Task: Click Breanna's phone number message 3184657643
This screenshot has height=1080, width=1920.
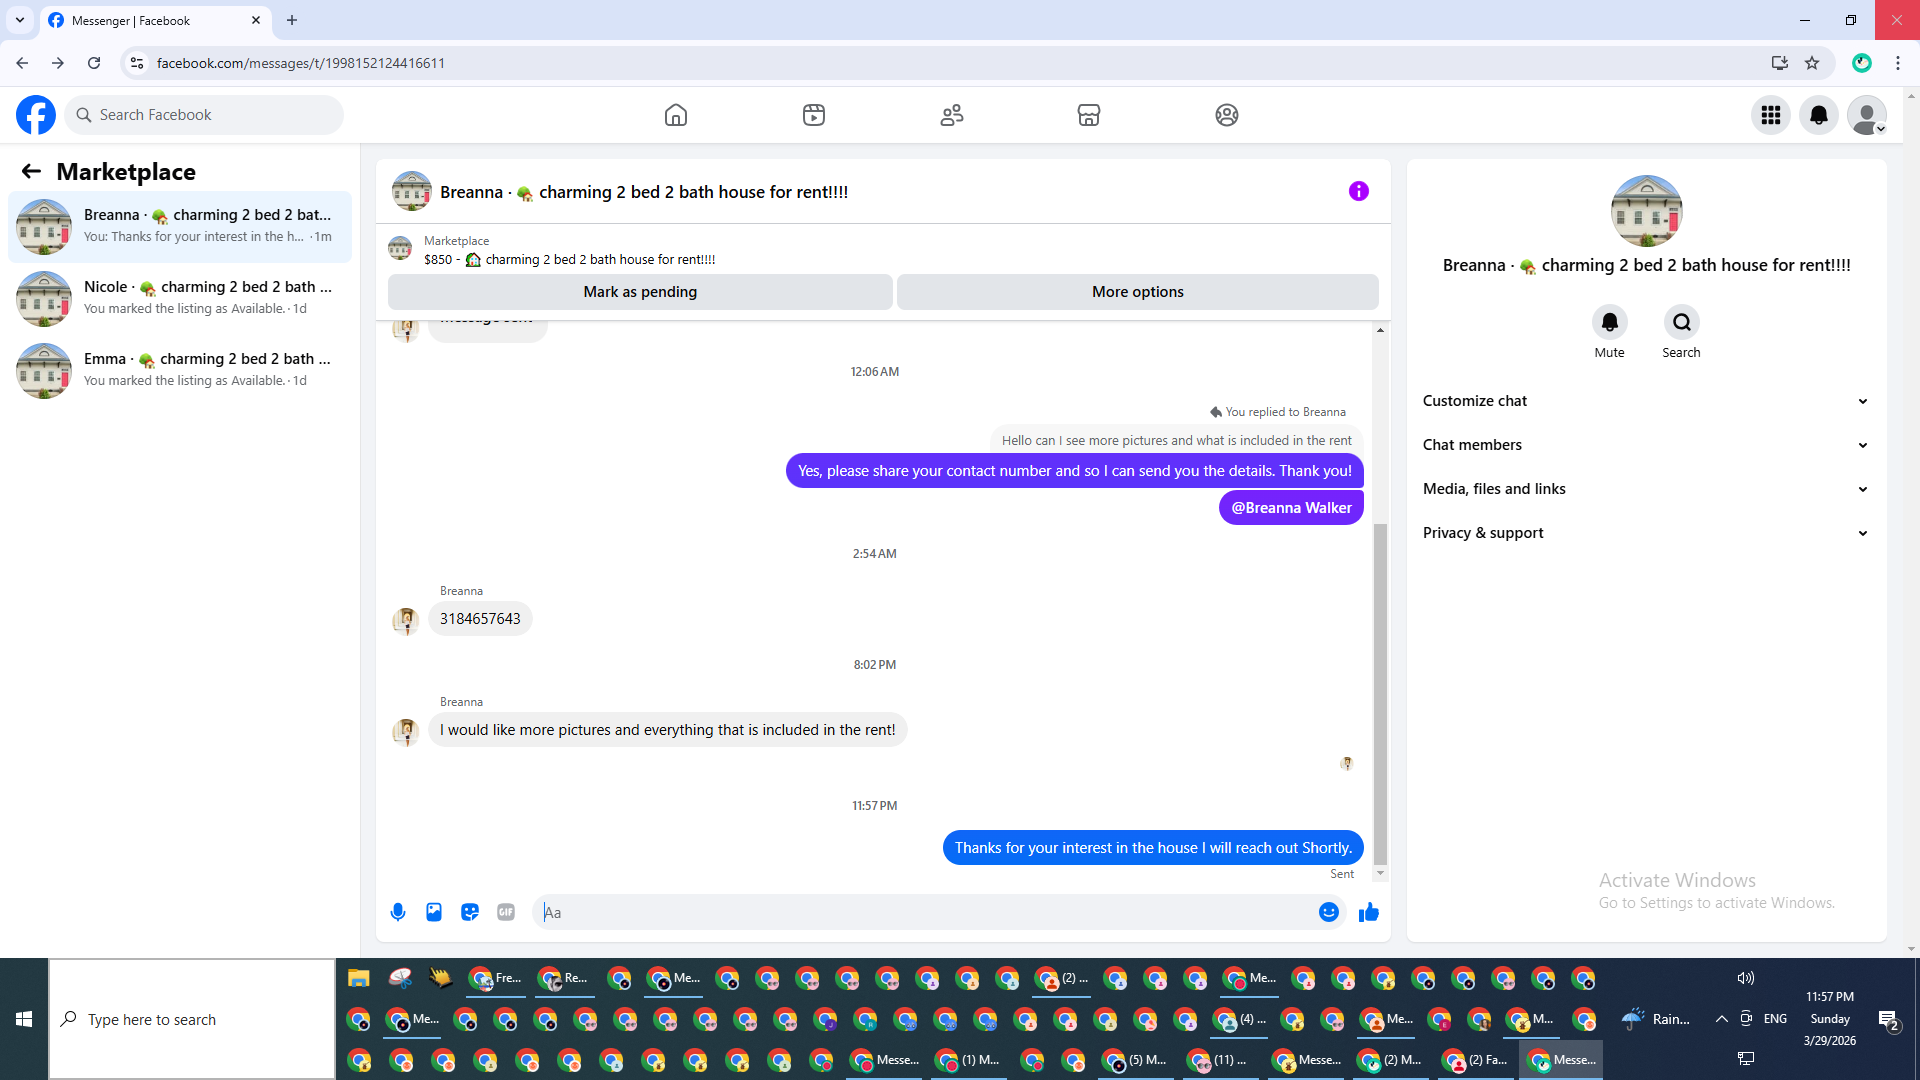Action: coord(480,619)
